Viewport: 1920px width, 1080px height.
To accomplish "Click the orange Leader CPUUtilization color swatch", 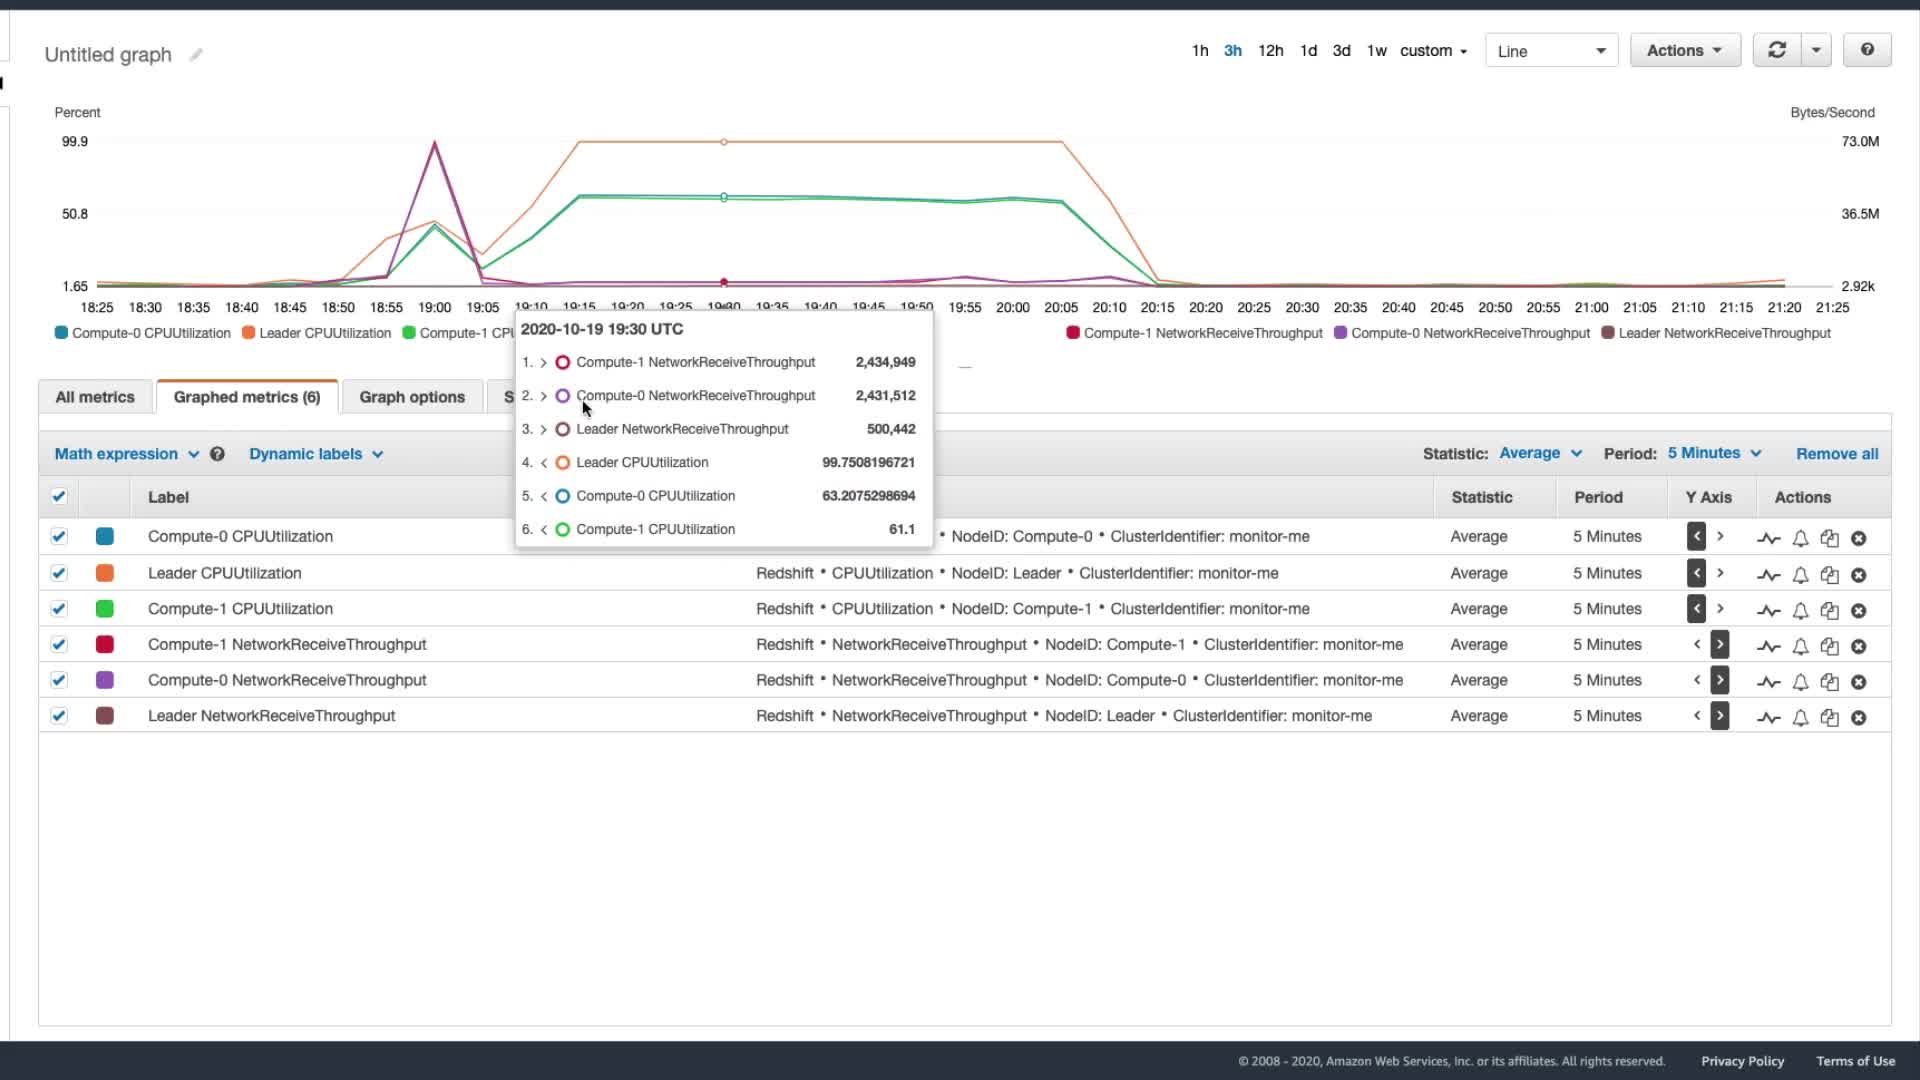I will pyautogui.click(x=105, y=573).
